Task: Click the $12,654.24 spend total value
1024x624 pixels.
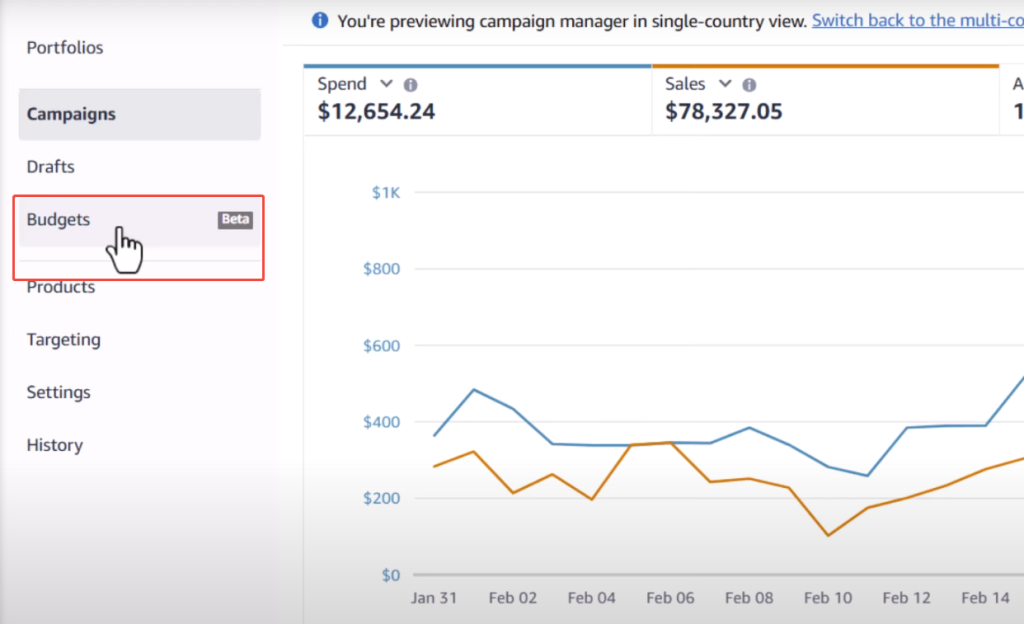Action: click(376, 111)
